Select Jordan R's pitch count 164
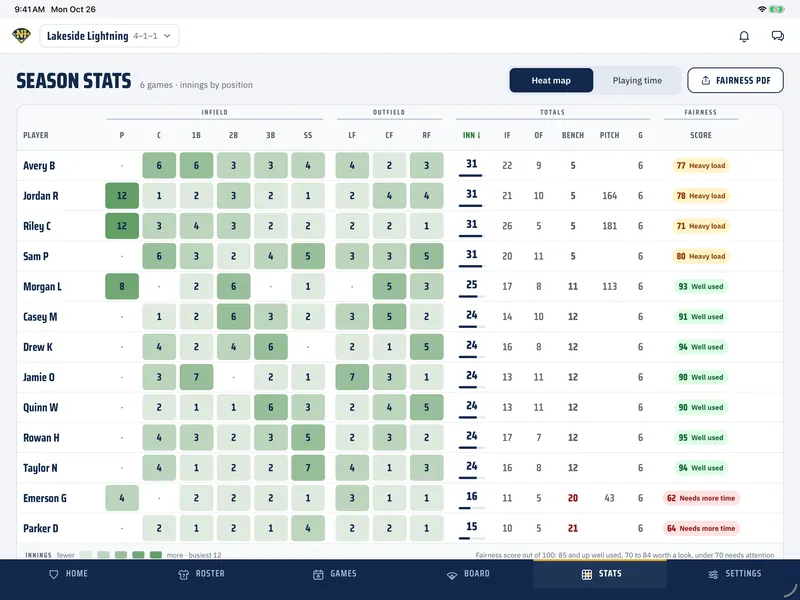 [x=609, y=195]
